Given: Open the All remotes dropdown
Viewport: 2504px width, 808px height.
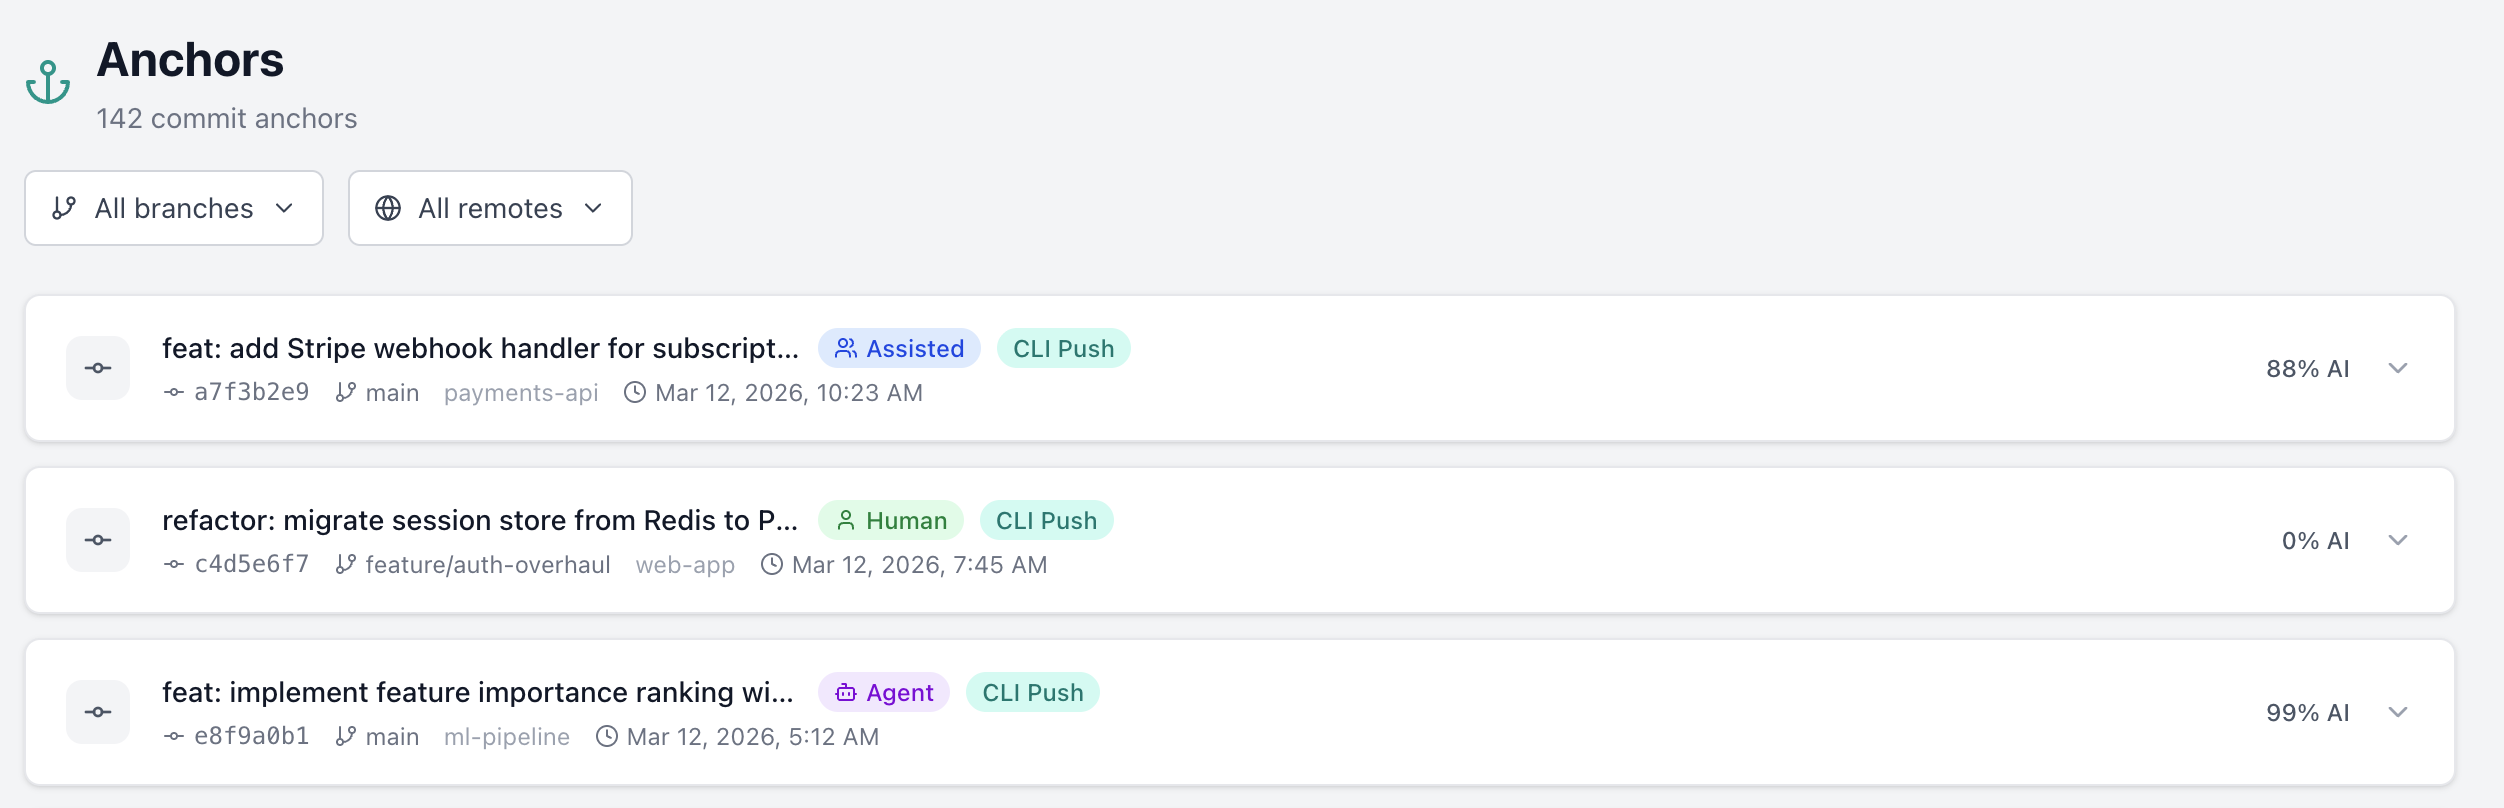Looking at the screenshot, I should coord(490,208).
